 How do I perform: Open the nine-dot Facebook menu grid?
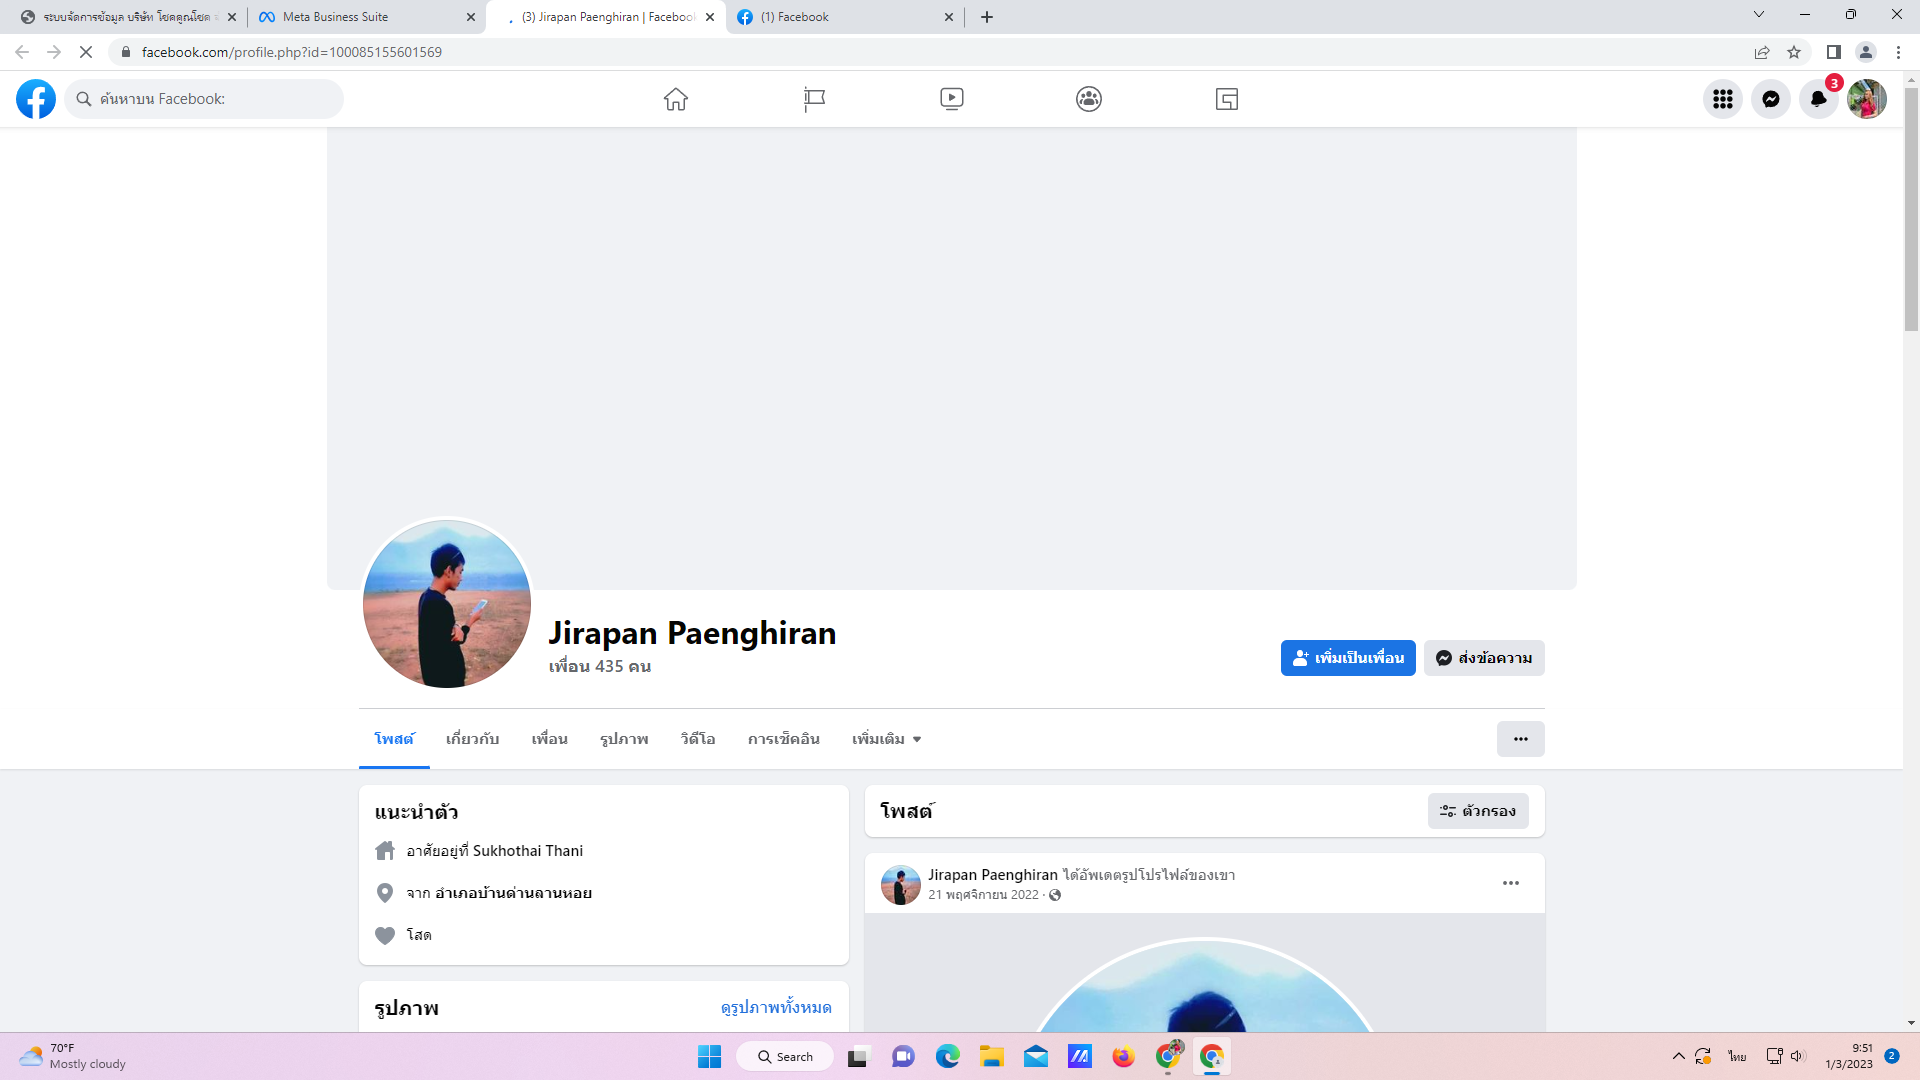click(x=1722, y=99)
